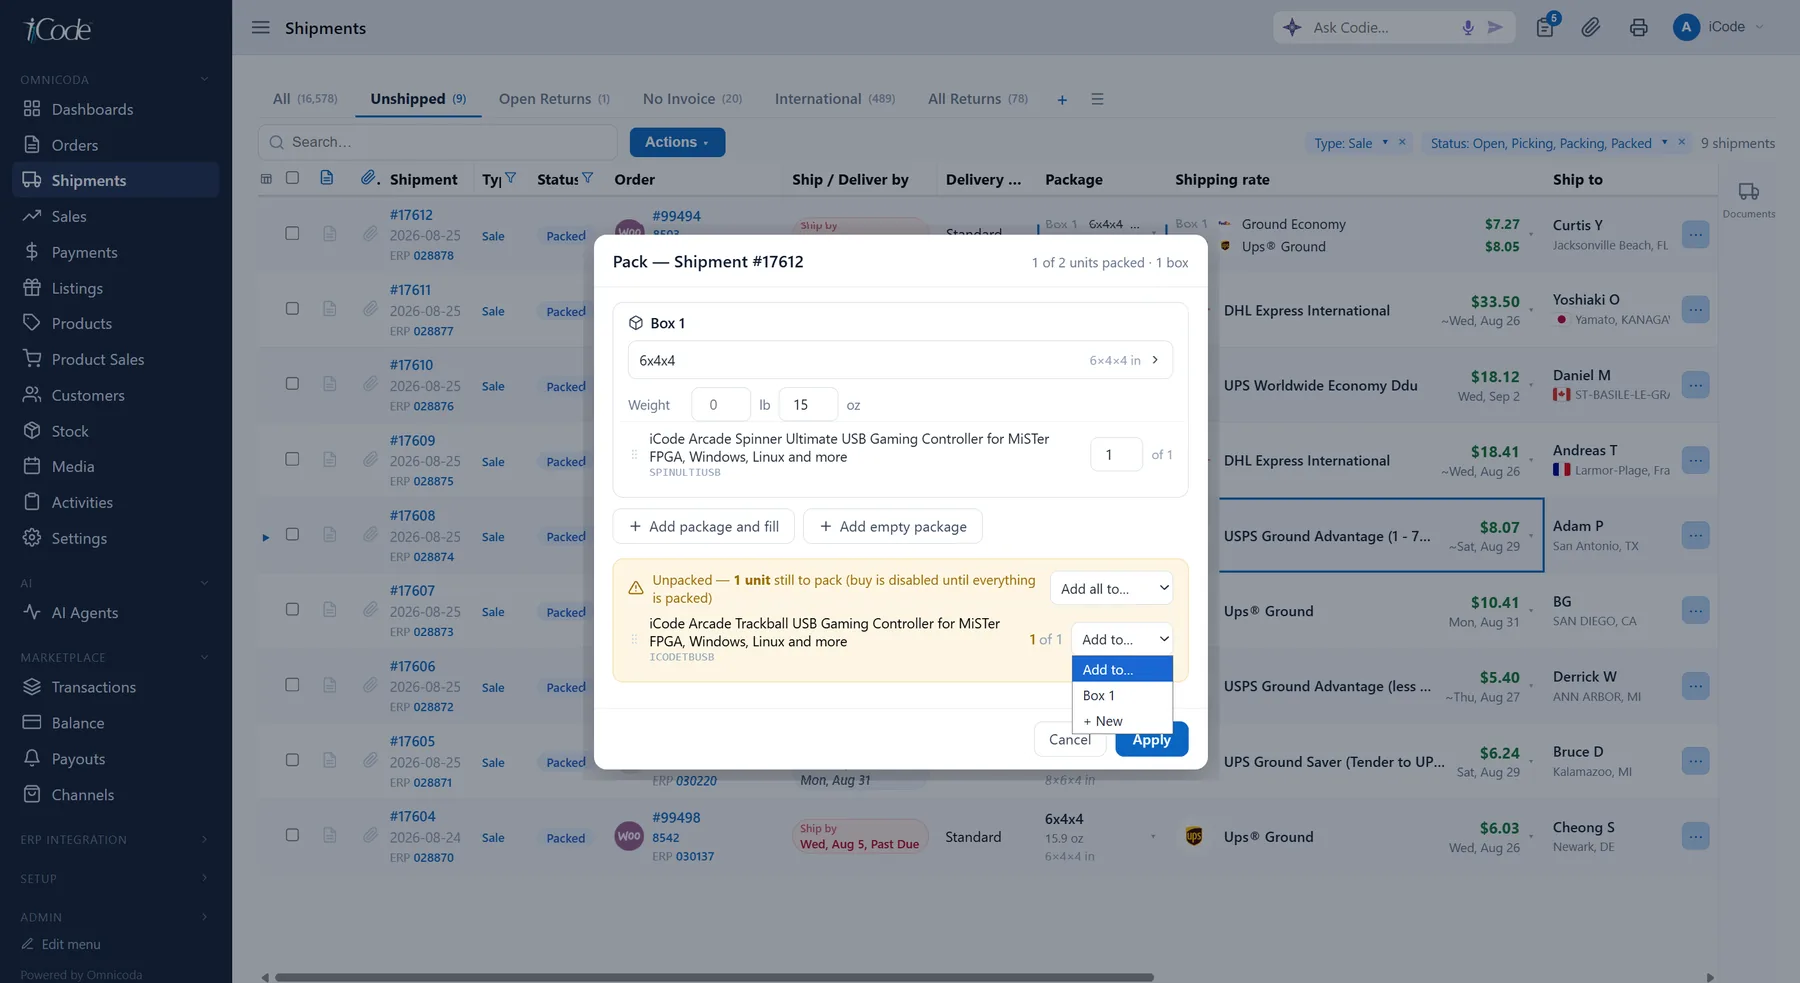
Task: Open the Balance card icon
Action: coord(32,723)
